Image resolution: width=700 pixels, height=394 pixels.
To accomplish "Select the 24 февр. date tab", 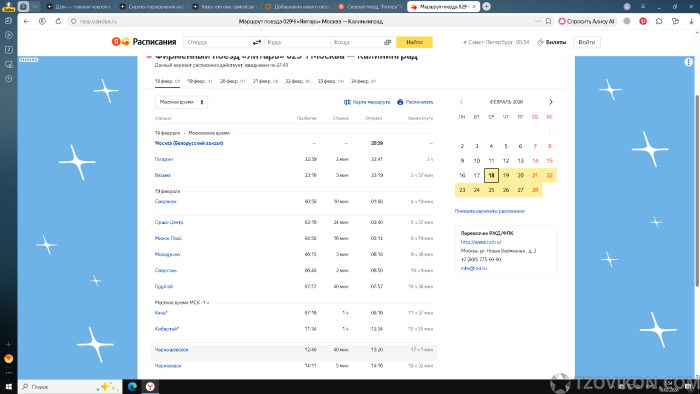I will 363,81.
